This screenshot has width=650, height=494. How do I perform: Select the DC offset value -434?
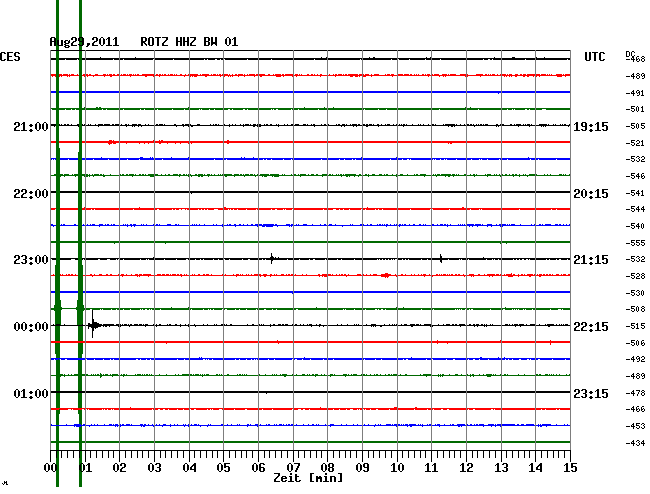pyautogui.click(x=635, y=443)
